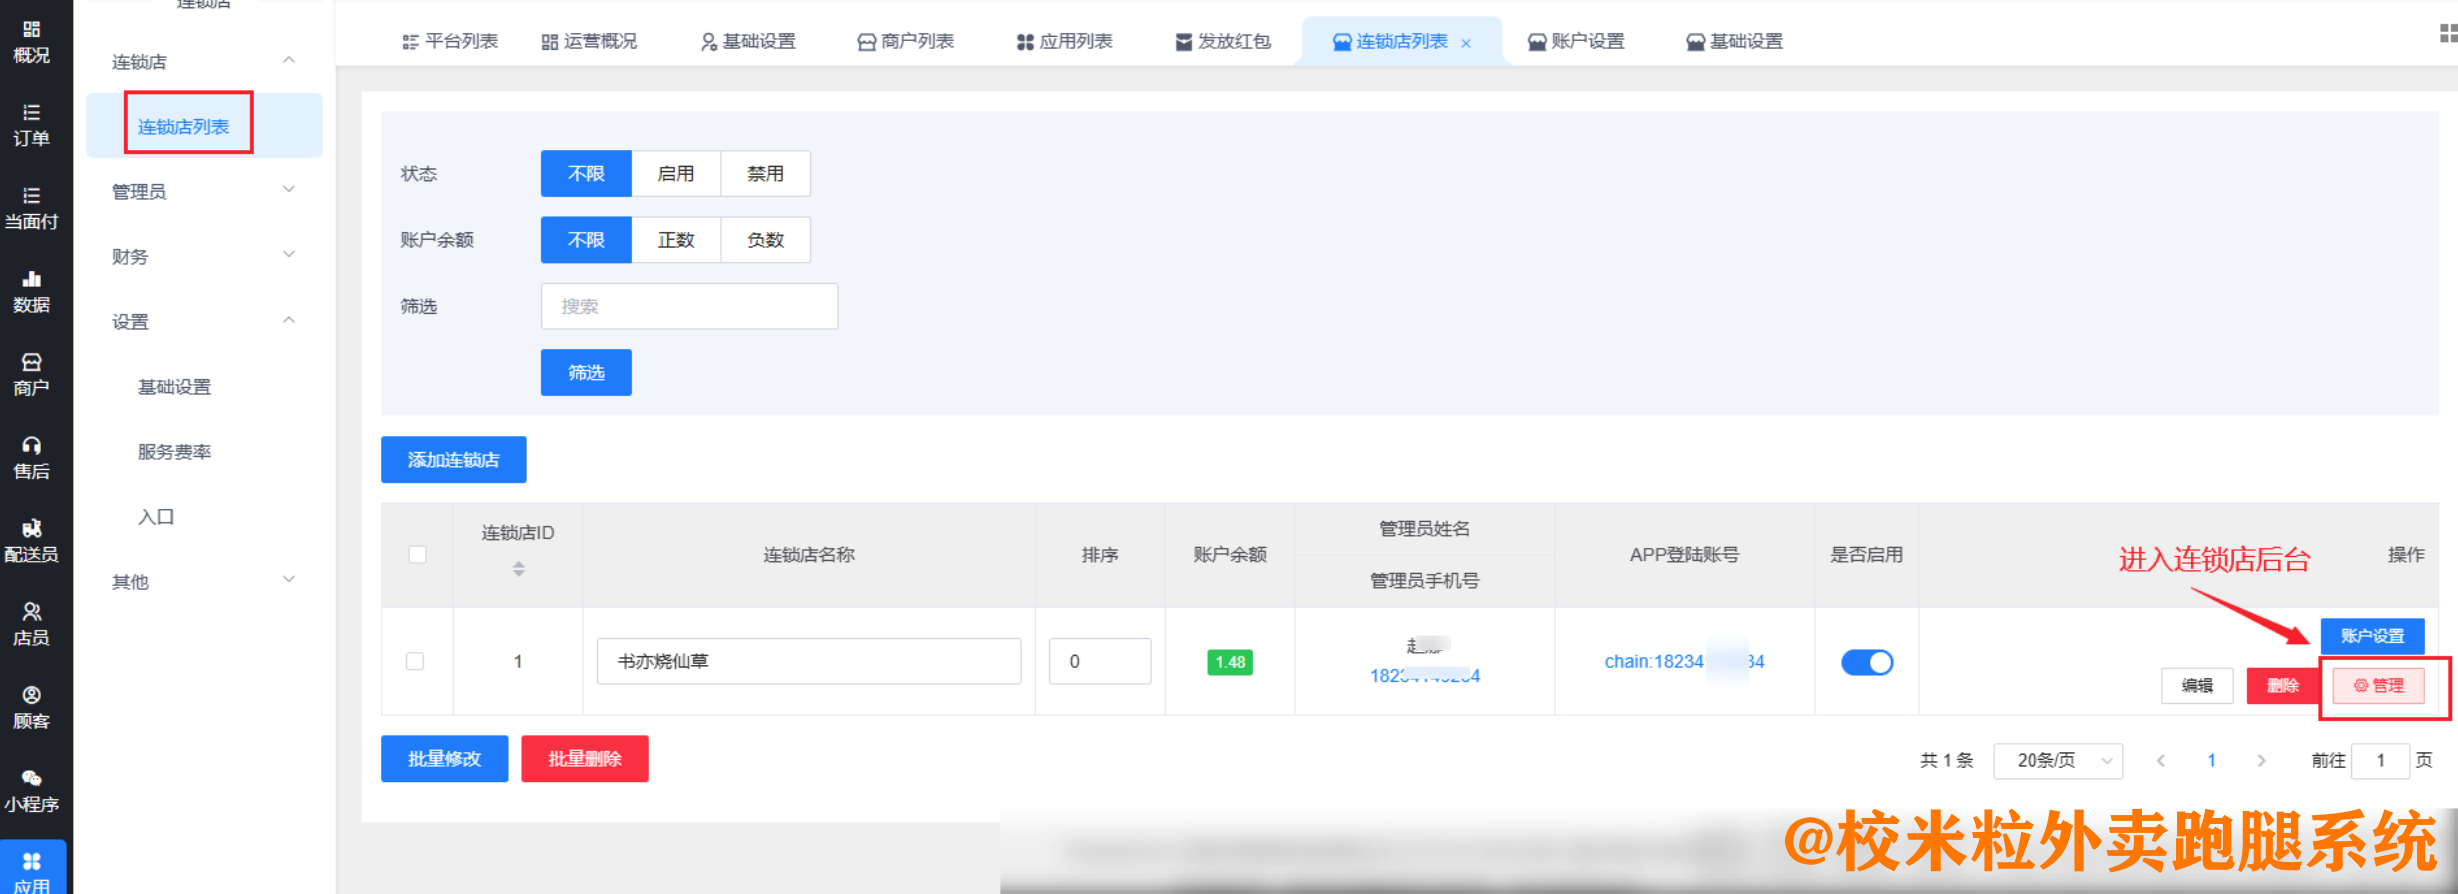
Task: Select the 数据 statistics sidebar icon
Action: (x=31, y=292)
